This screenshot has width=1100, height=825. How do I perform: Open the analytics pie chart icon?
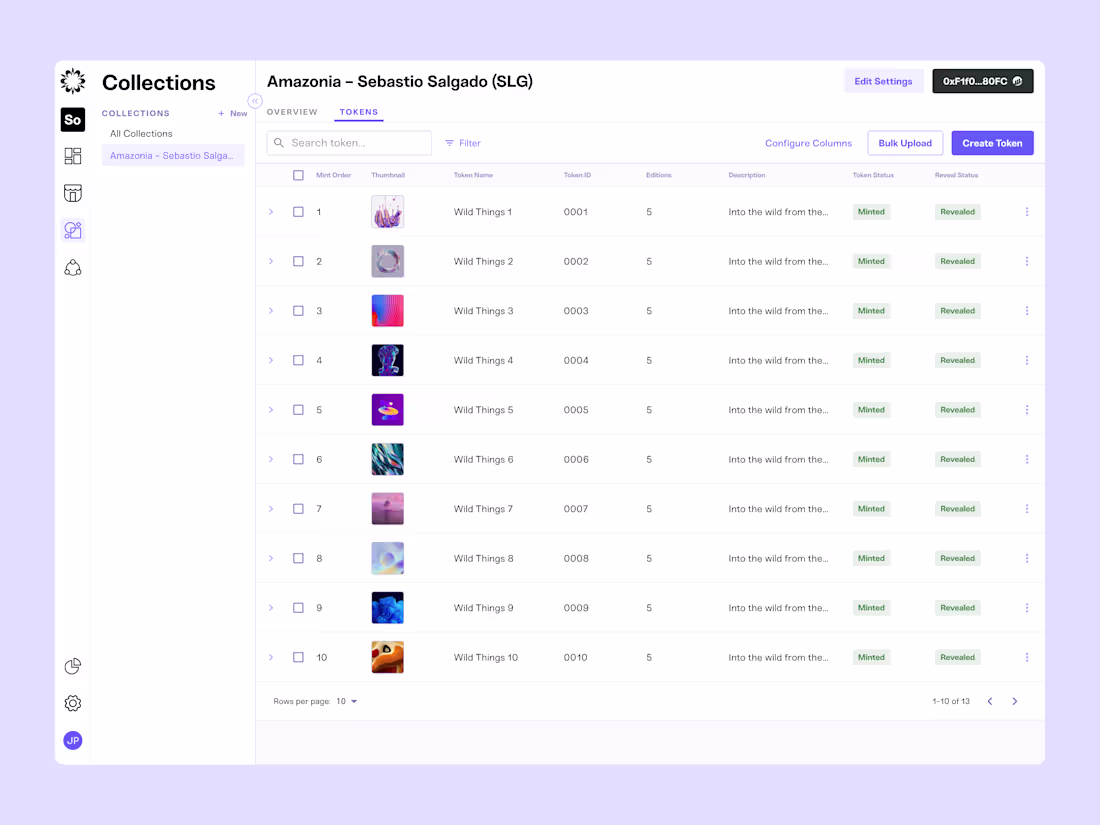click(x=72, y=665)
